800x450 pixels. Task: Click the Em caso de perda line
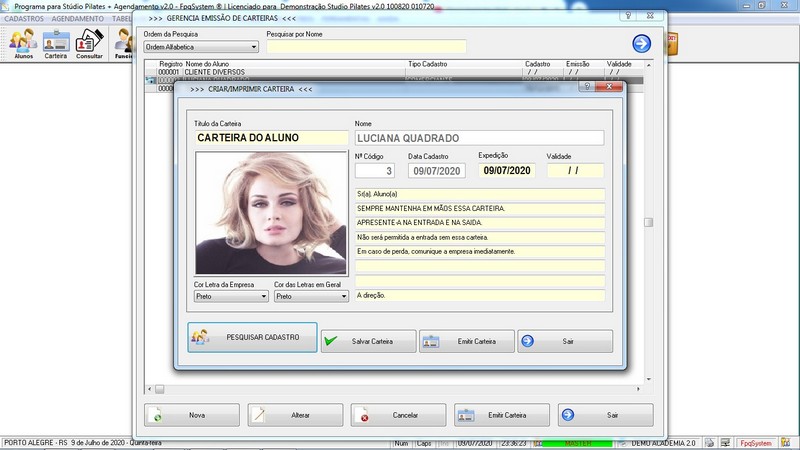[480, 252]
